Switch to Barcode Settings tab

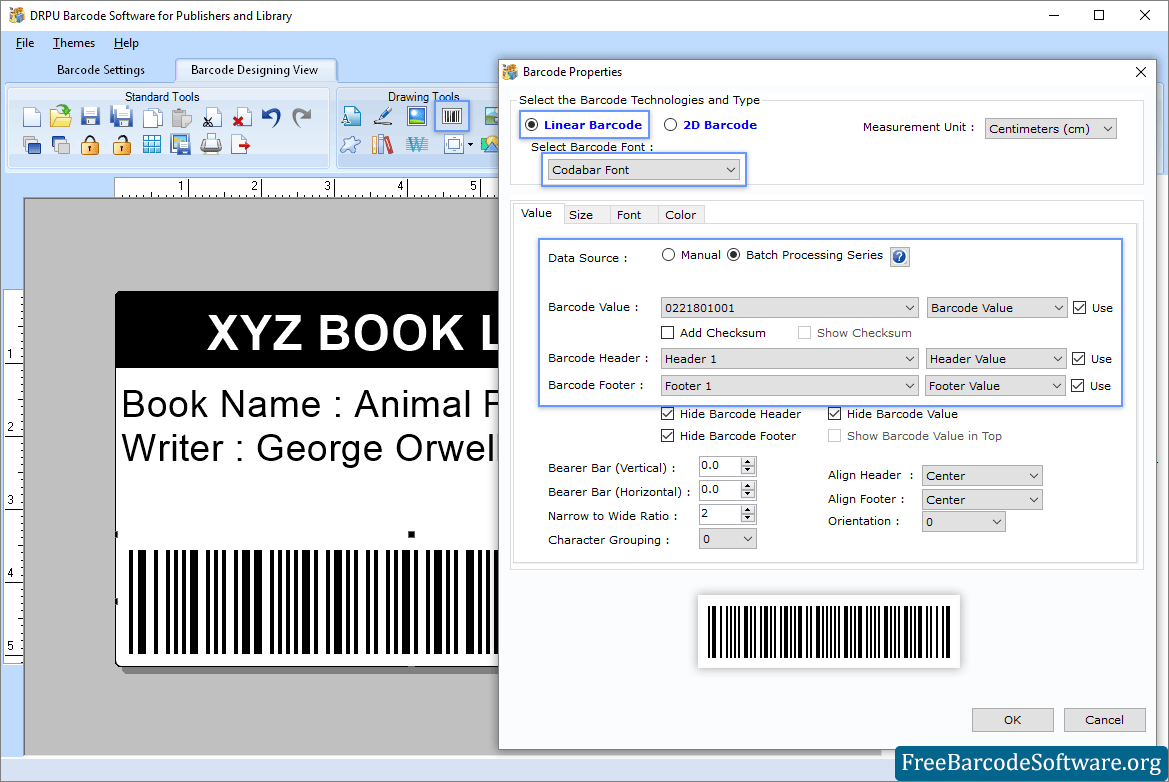click(x=101, y=69)
